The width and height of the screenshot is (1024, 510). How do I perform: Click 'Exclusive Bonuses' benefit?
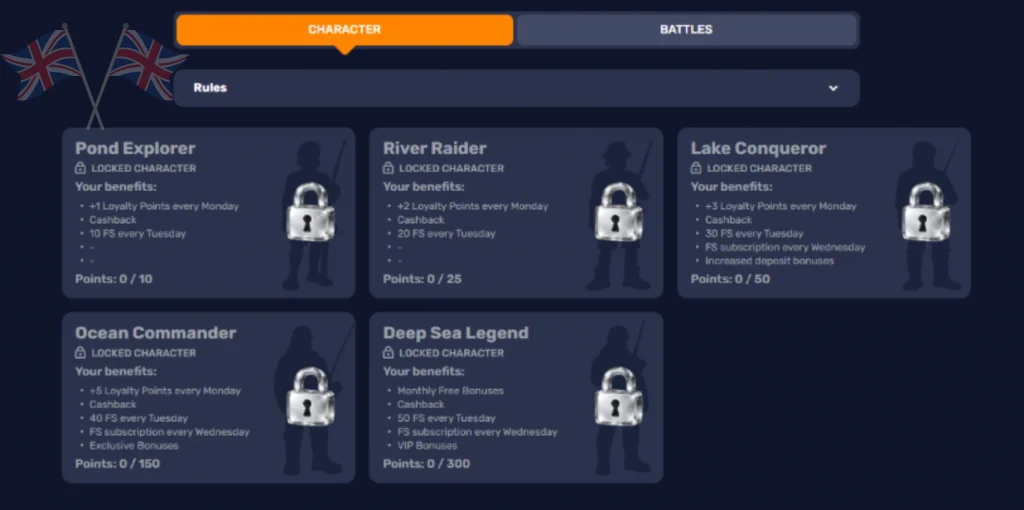point(134,446)
